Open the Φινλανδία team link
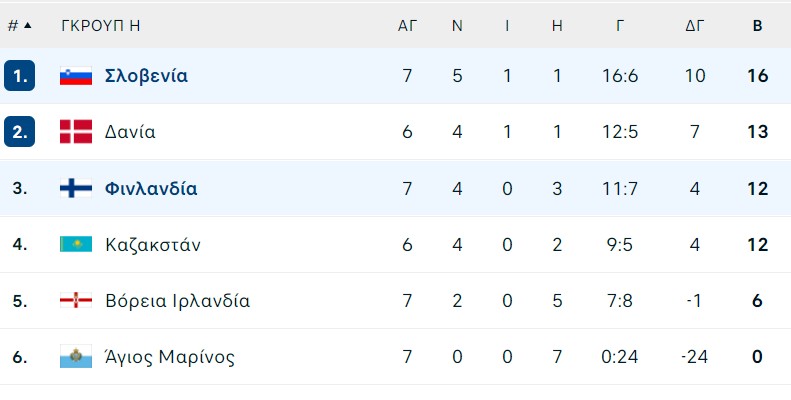This screenshot has height=400, width=791. point(151,188)
